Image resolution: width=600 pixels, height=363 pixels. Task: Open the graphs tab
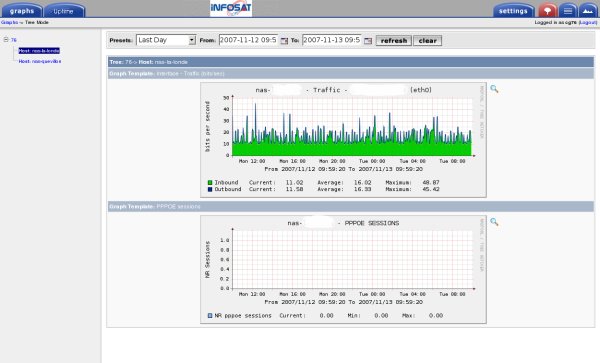click(22, 11)
